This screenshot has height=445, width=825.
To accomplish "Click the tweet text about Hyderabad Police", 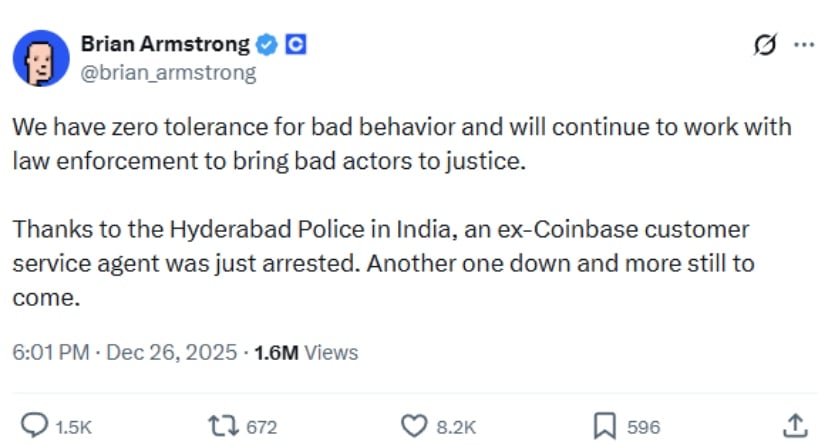I will (x=380, y=263).
